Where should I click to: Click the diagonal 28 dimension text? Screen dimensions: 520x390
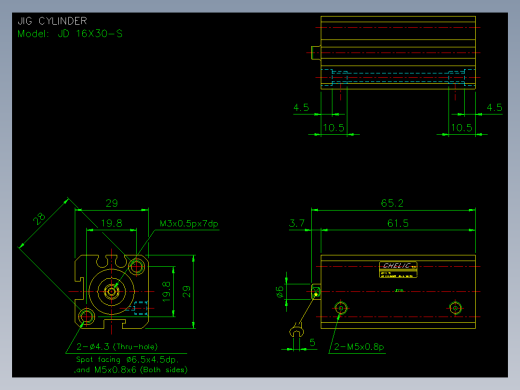pyautogui.click(x=39, y=219)
